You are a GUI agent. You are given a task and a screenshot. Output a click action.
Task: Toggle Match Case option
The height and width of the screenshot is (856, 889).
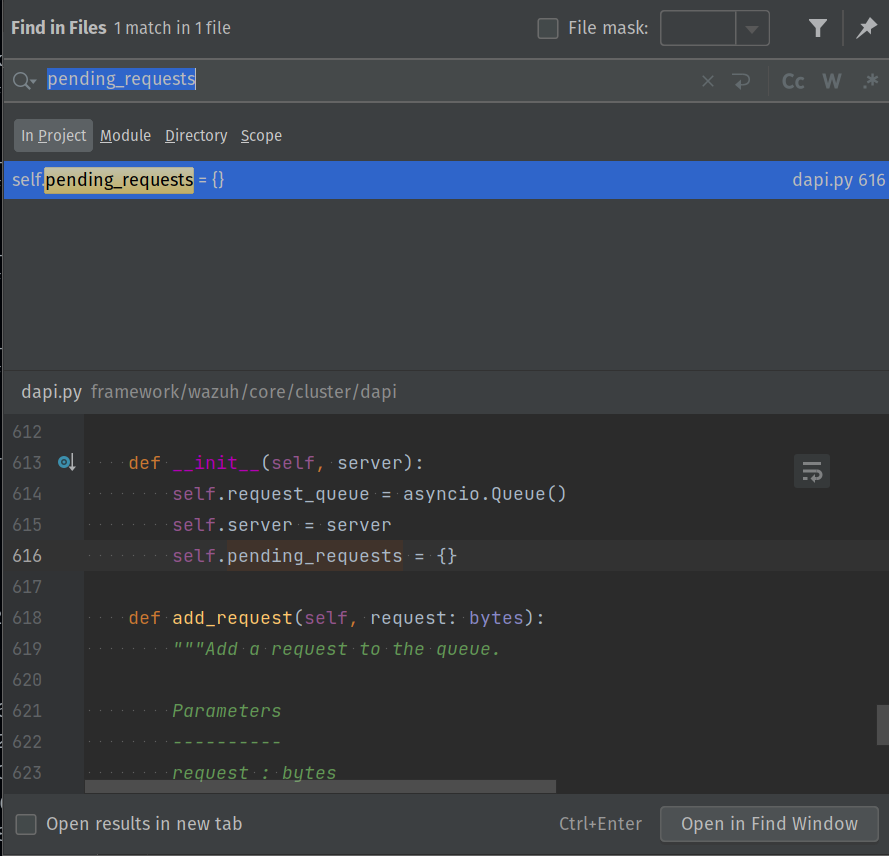(793, 82)
